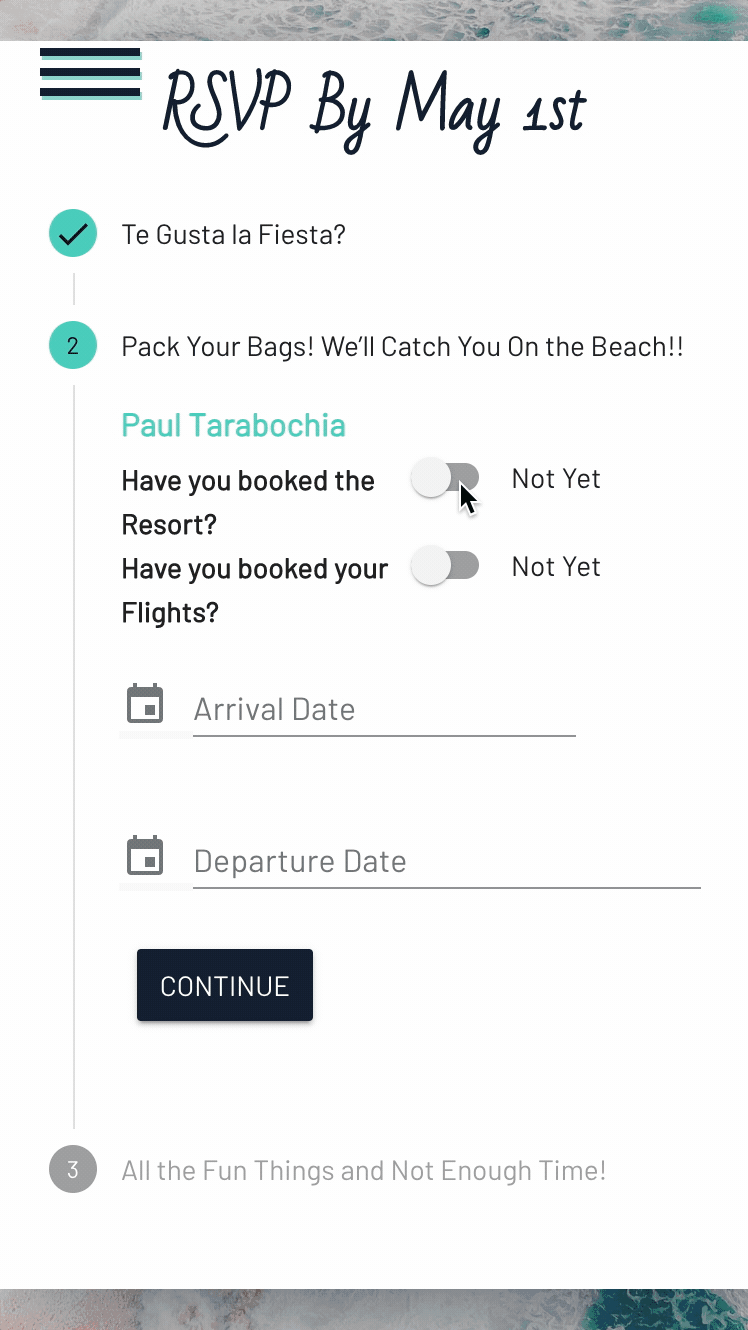Toggle the booked your Flights switch
This screenshot has height=1330, width=748.
point(446,566)
